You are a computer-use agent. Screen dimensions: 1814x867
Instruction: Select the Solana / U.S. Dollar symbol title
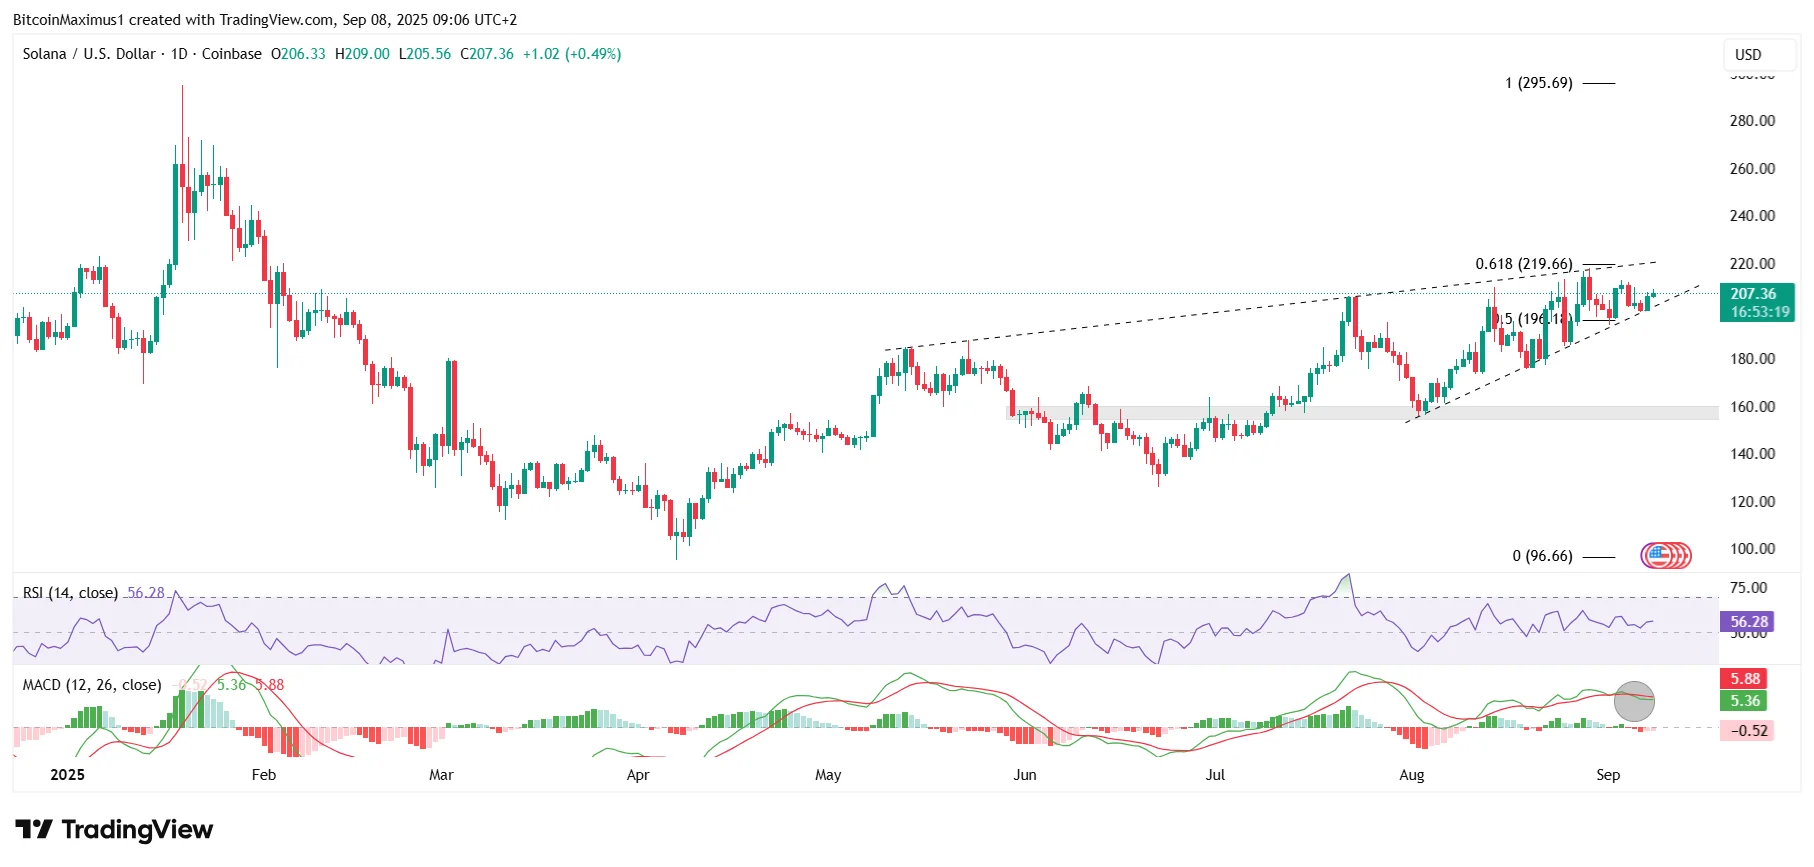coord(89,54)
